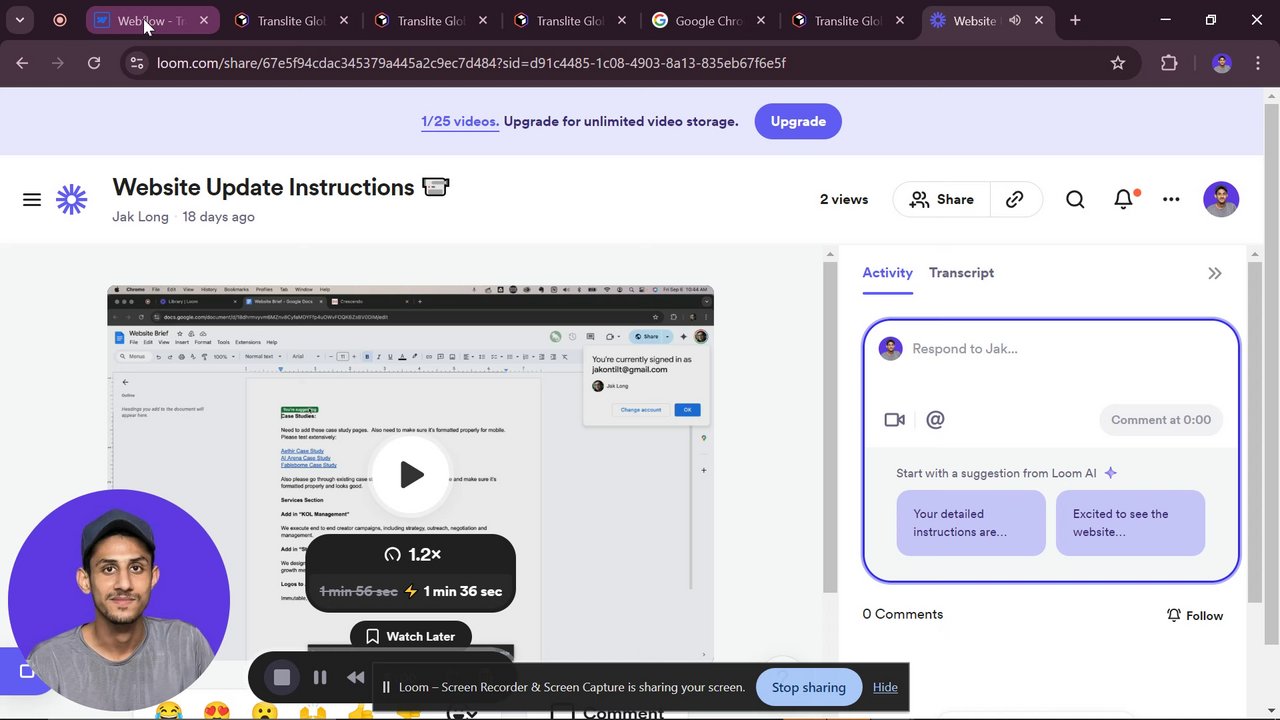Click the '18 days ago' timestamp
The width and height of the screenshot is (1280, 720).
tap(218, 217)
